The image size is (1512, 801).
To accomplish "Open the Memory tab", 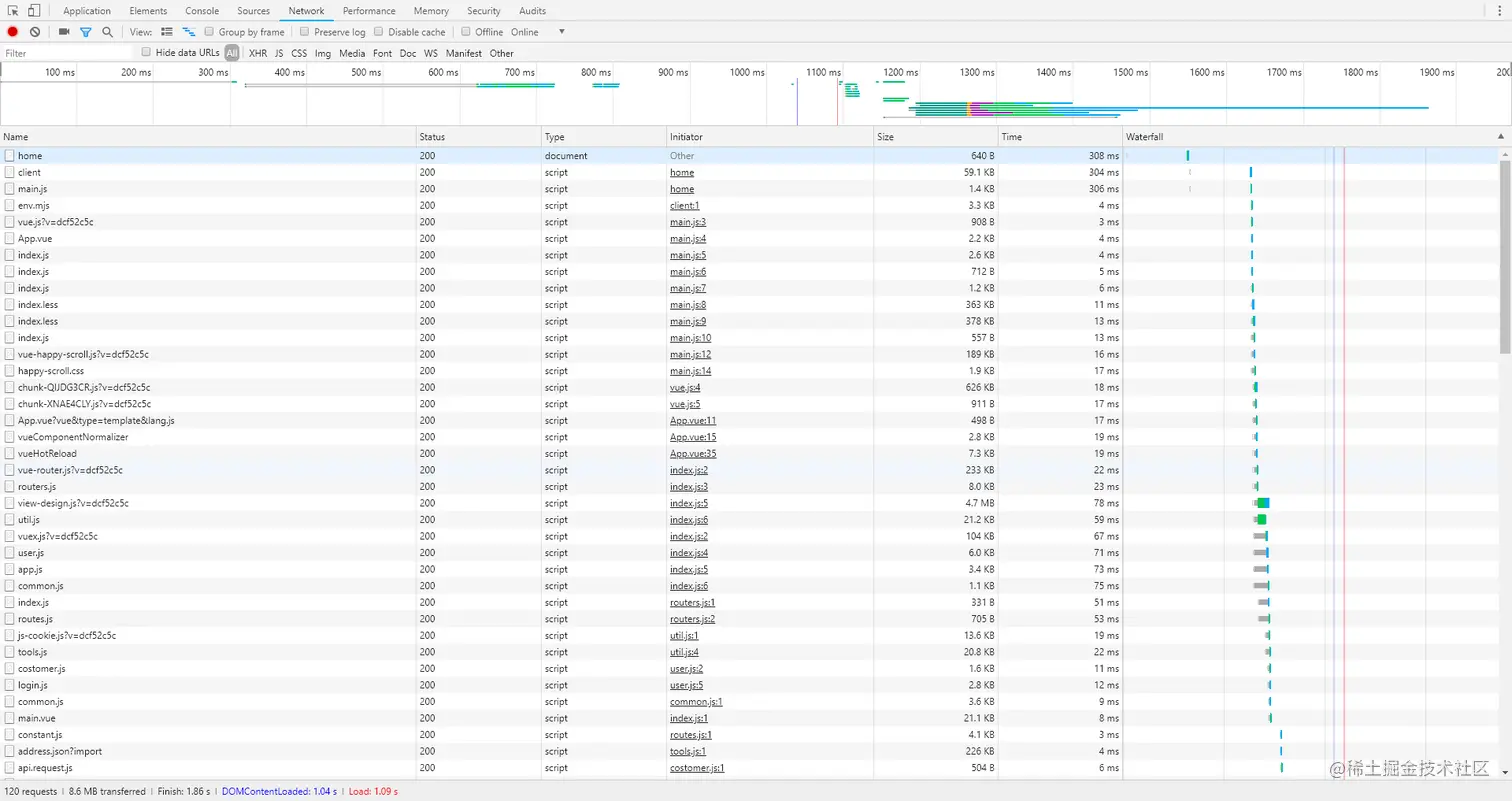I will click(x=431, y=11).
